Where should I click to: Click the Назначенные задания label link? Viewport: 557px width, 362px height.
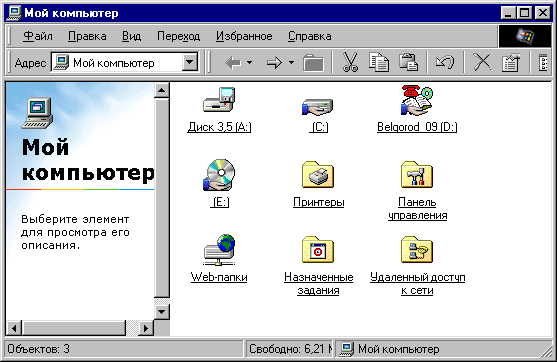coord(318,283)
